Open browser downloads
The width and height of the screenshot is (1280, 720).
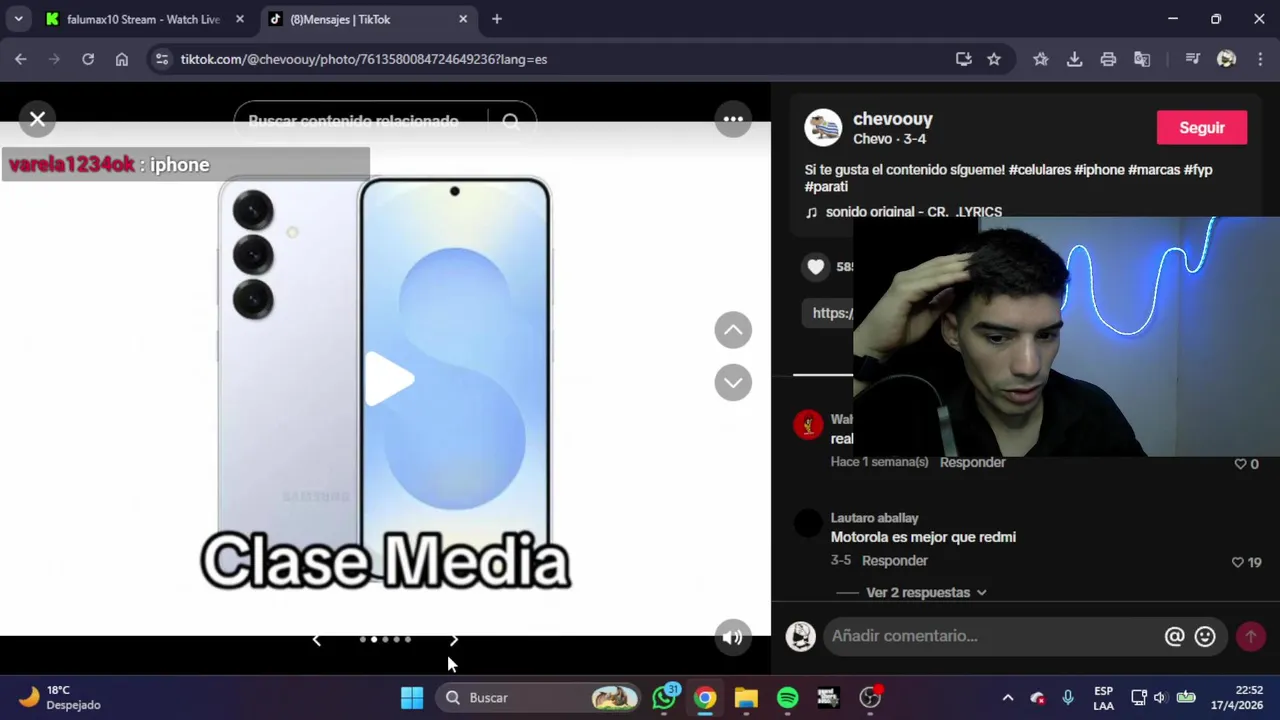(1075, 59)
